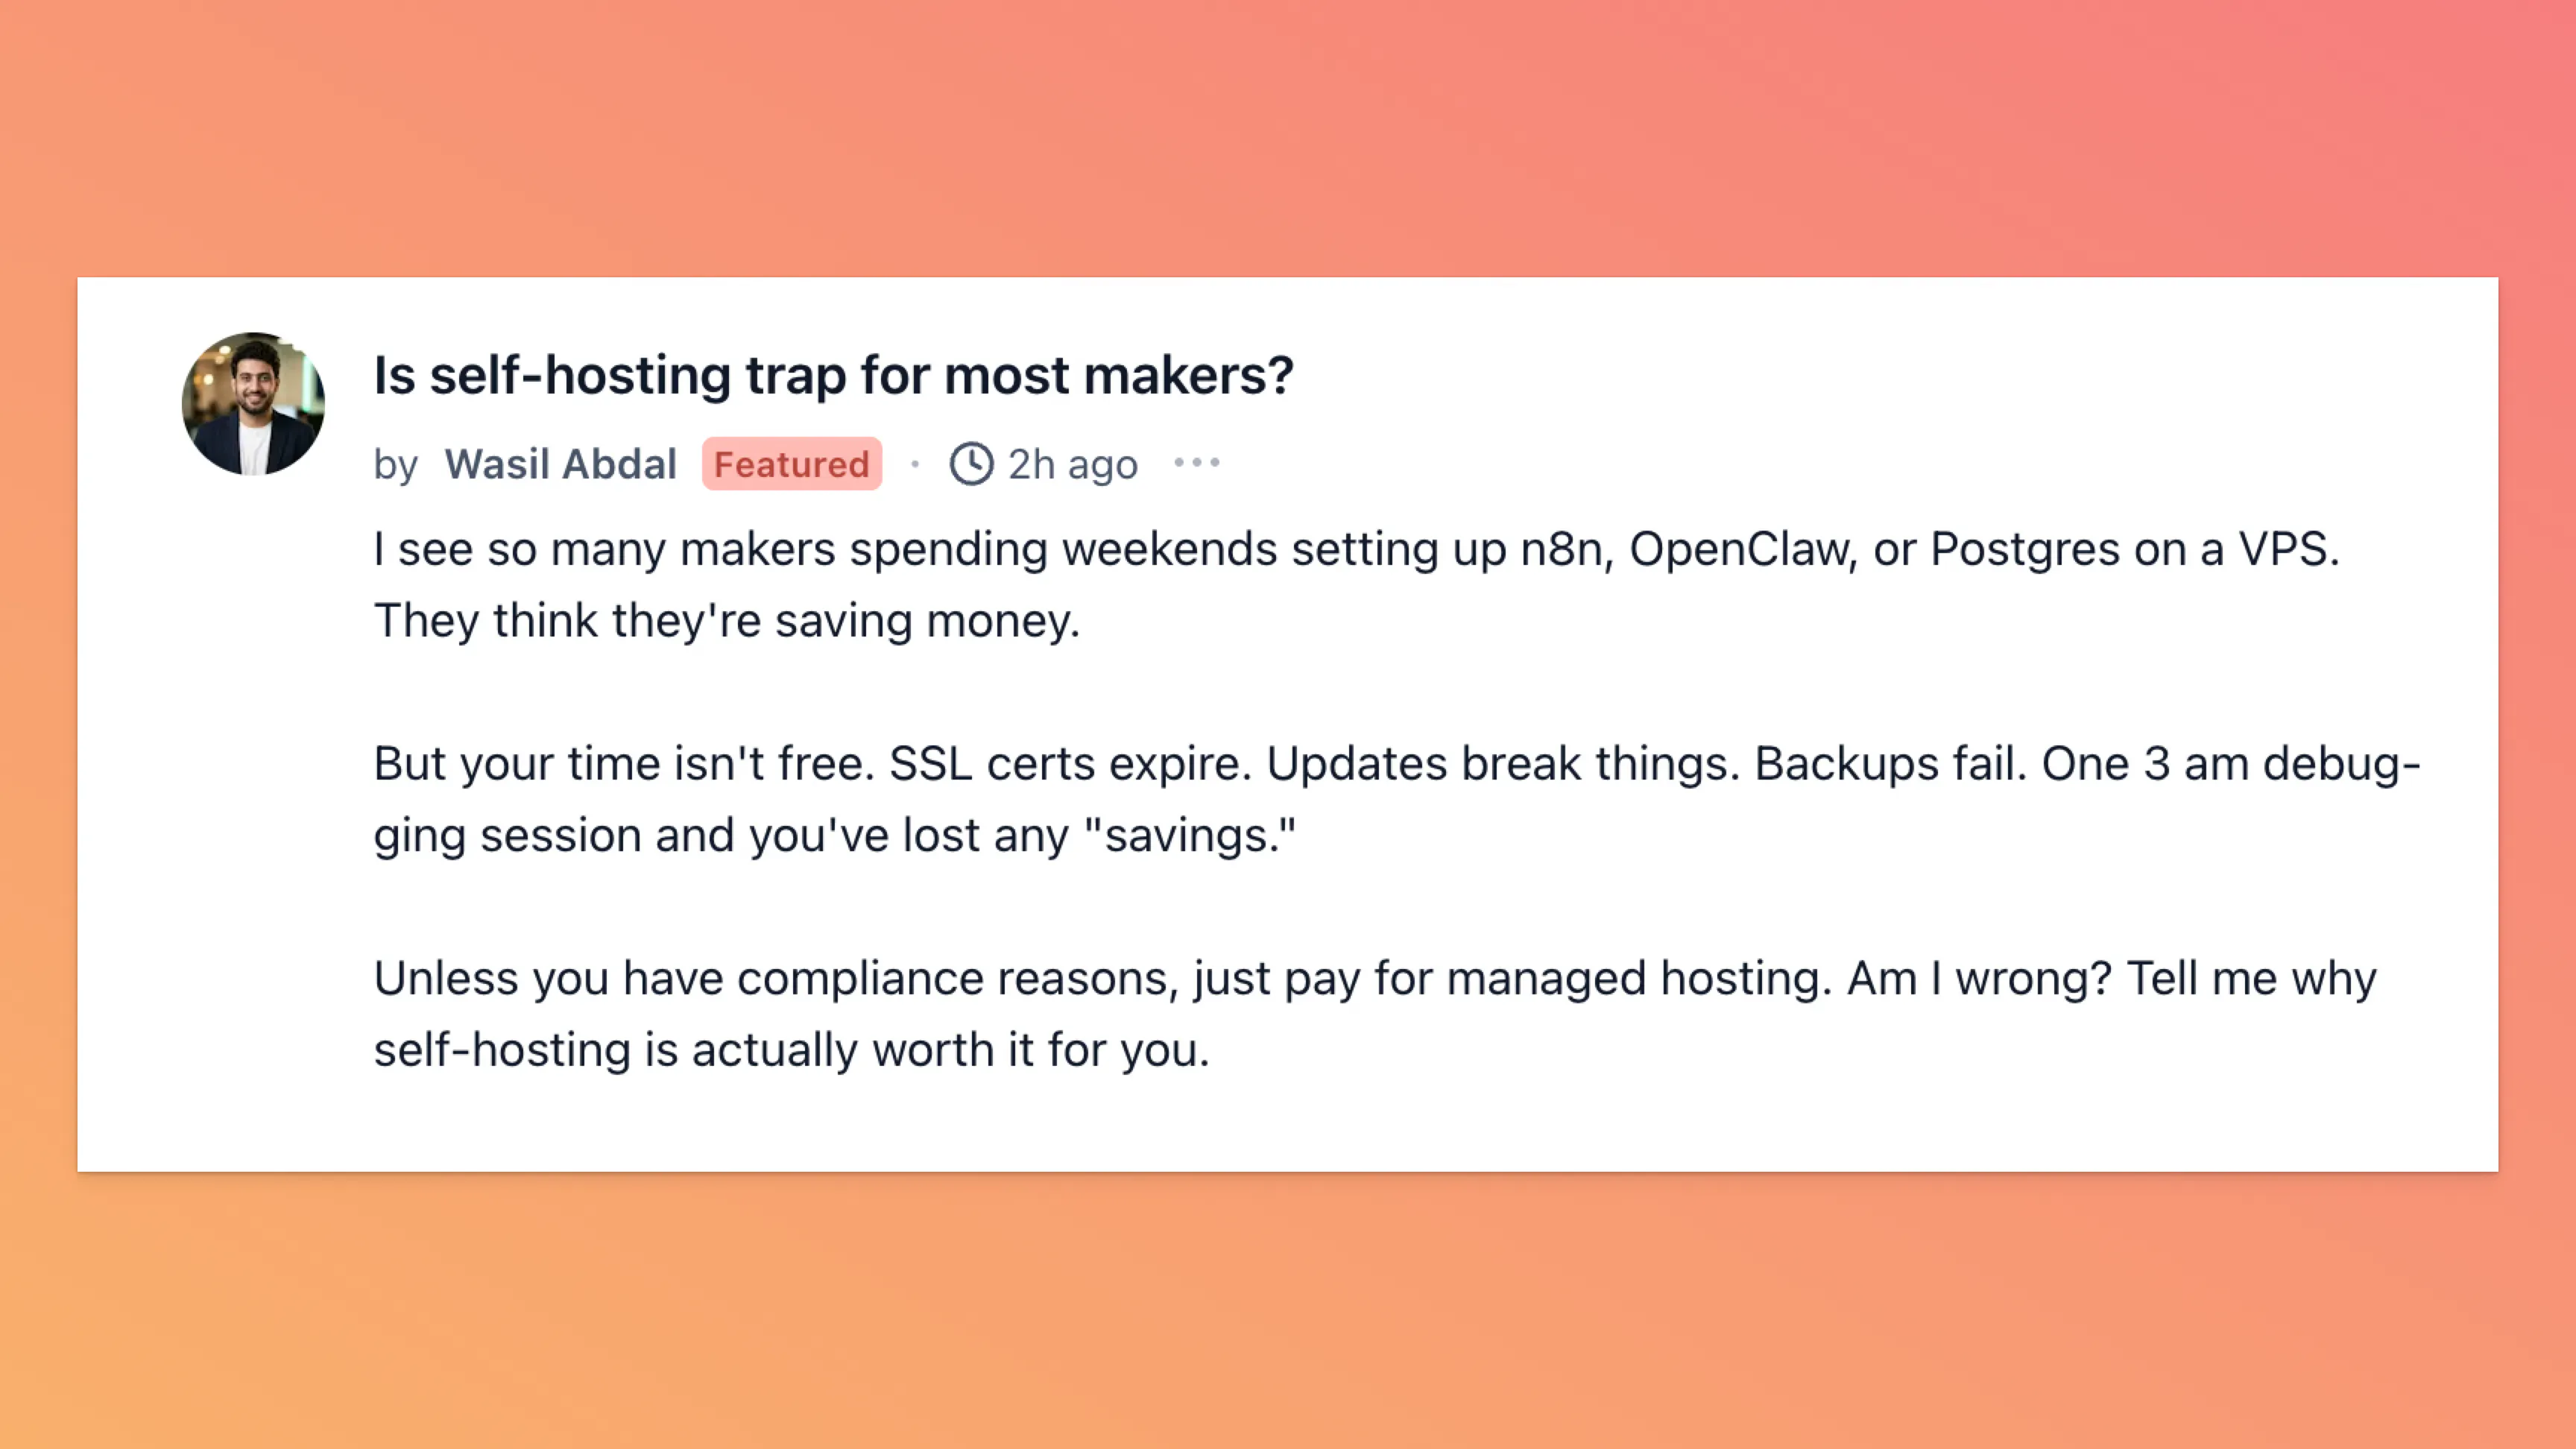Click the dot separator after Featured badge

(915, 463)
